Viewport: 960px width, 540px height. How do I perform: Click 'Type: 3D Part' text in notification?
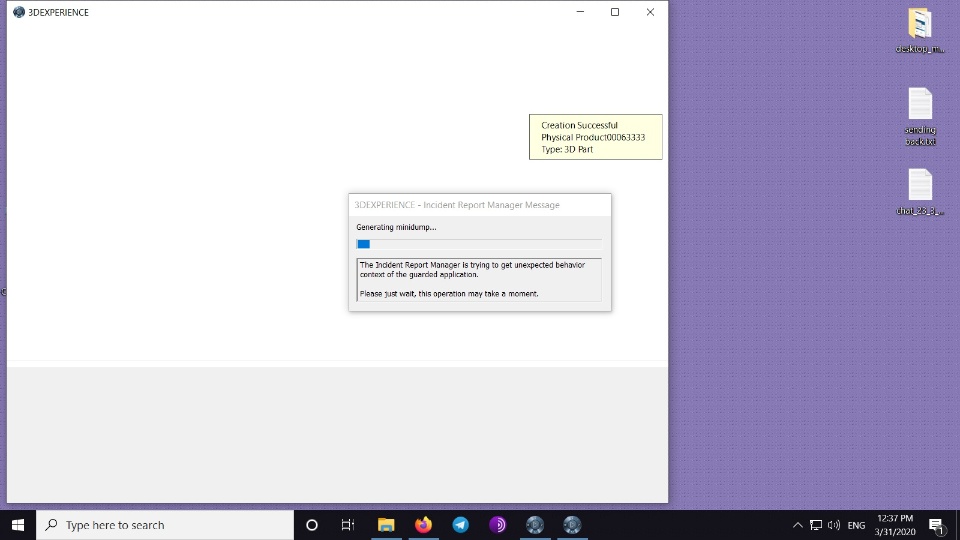pos(567,149)
